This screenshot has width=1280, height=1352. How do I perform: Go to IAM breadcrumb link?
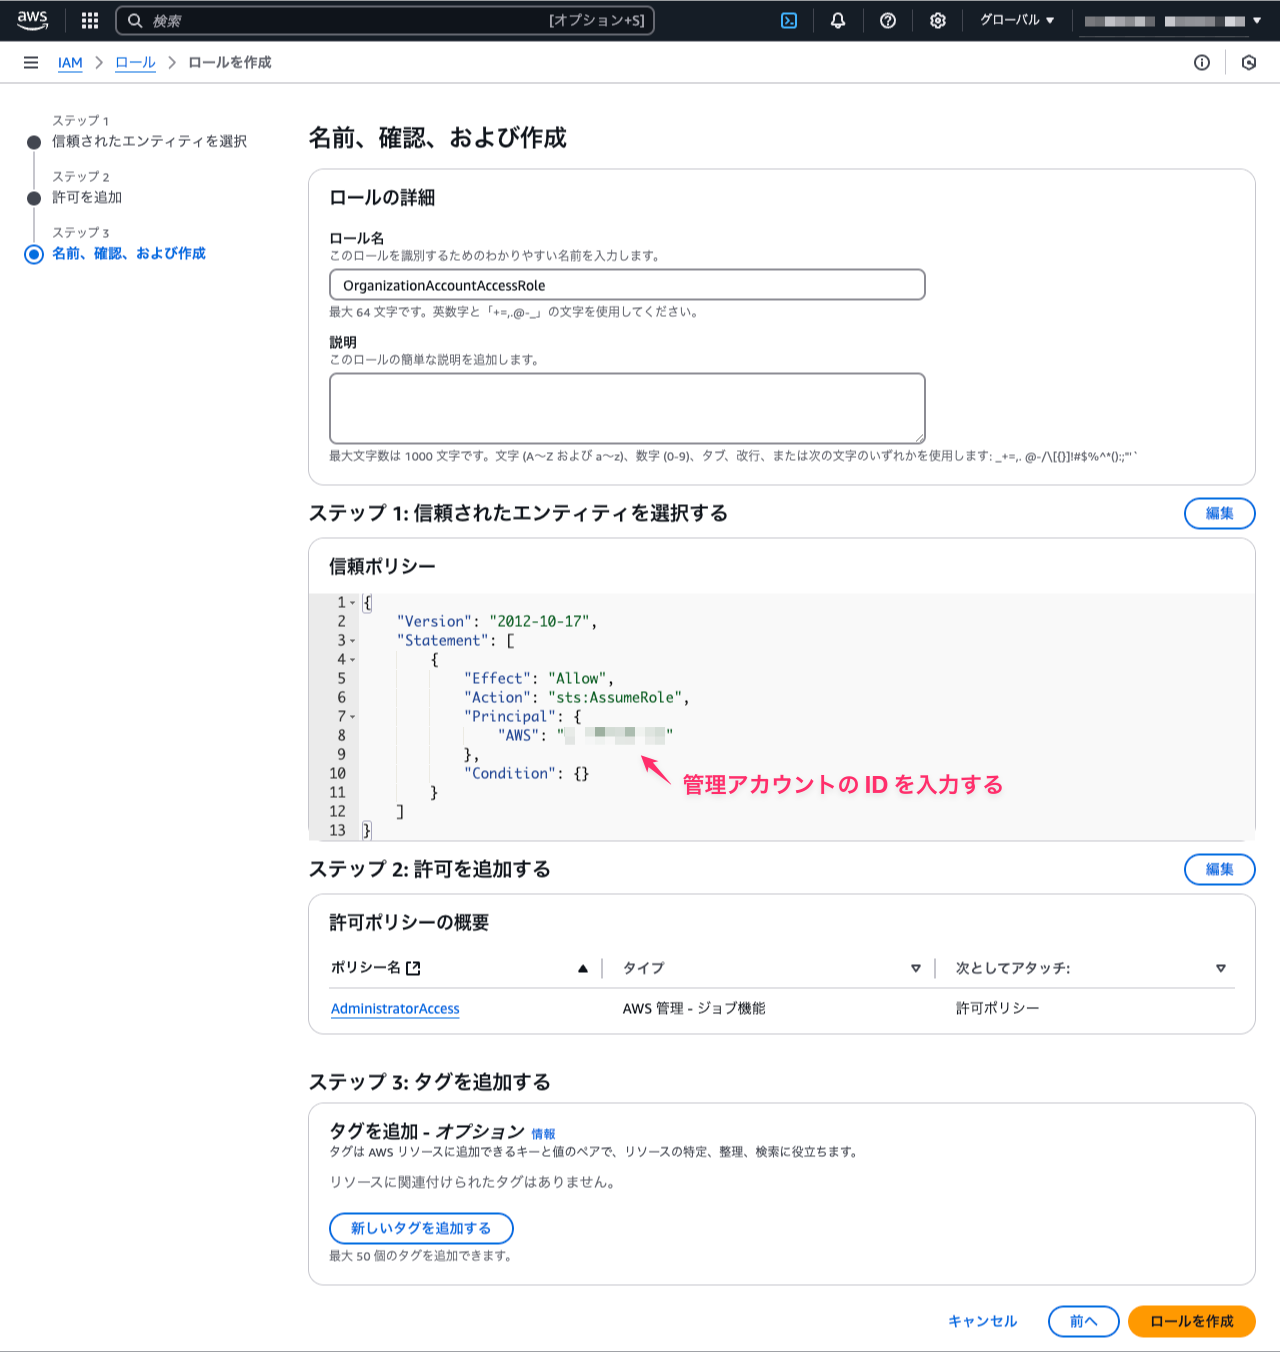click(x=70, y=62)
